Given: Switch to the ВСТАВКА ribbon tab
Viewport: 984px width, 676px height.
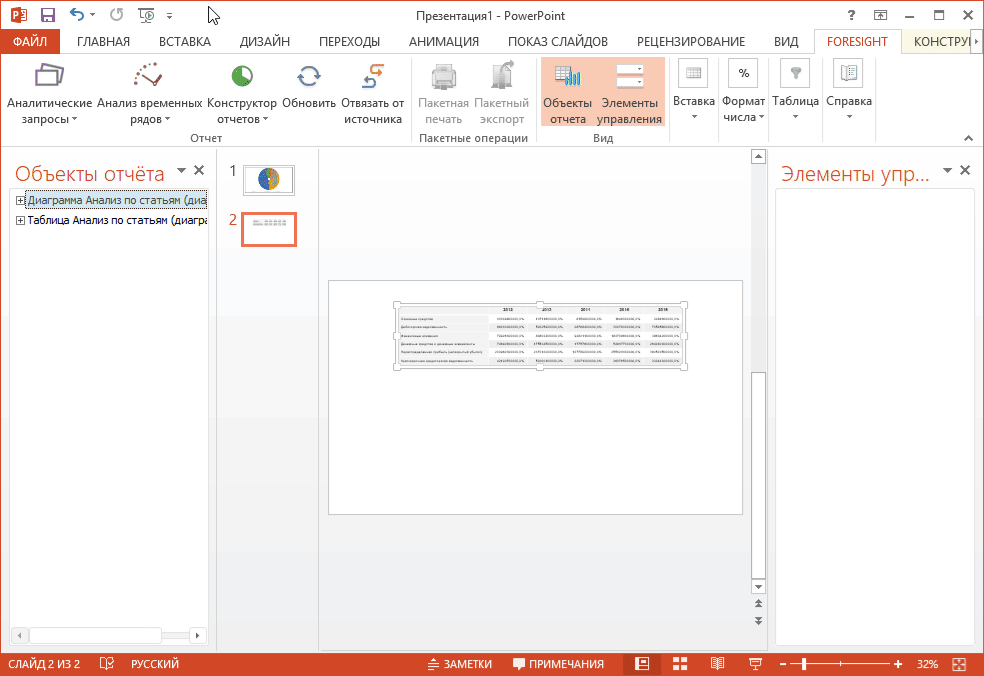Looking at the screenshot, I should (184, 41).
